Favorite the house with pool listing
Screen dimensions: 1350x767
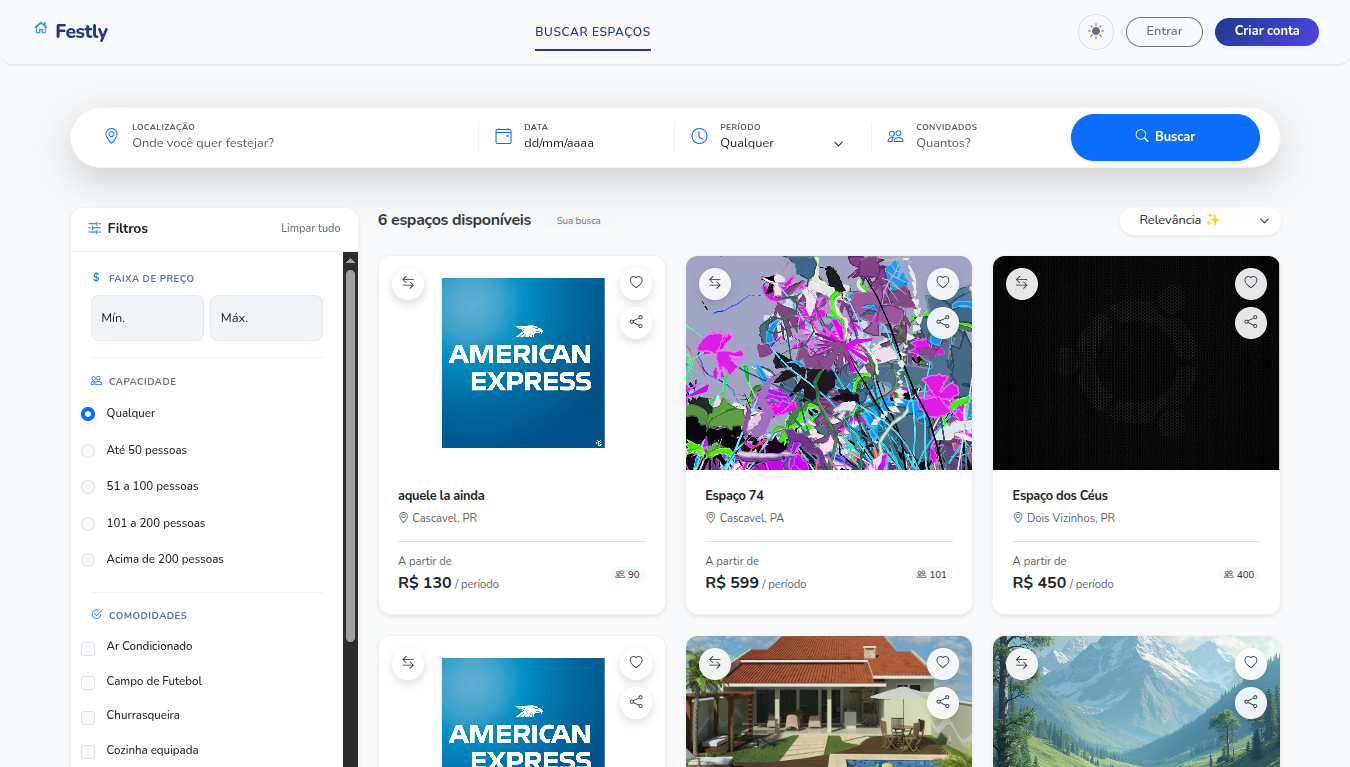[943, 663]
